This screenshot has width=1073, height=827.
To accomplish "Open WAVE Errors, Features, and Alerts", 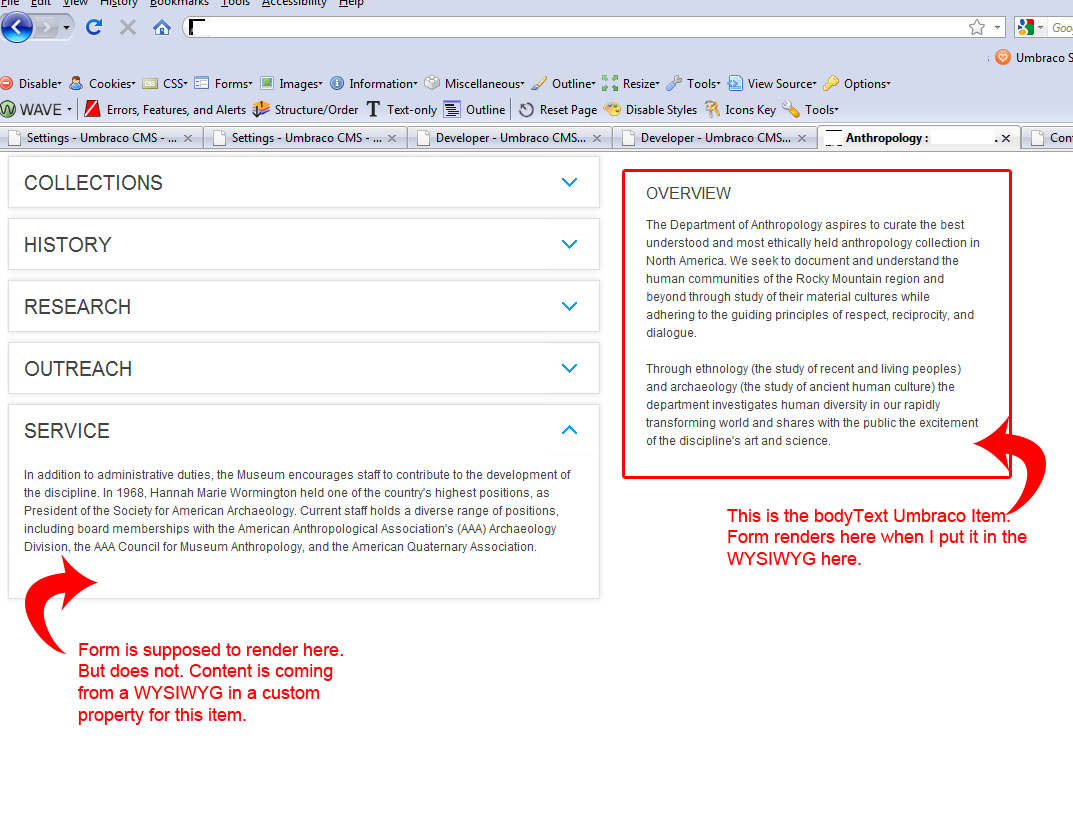I will 166,110.
